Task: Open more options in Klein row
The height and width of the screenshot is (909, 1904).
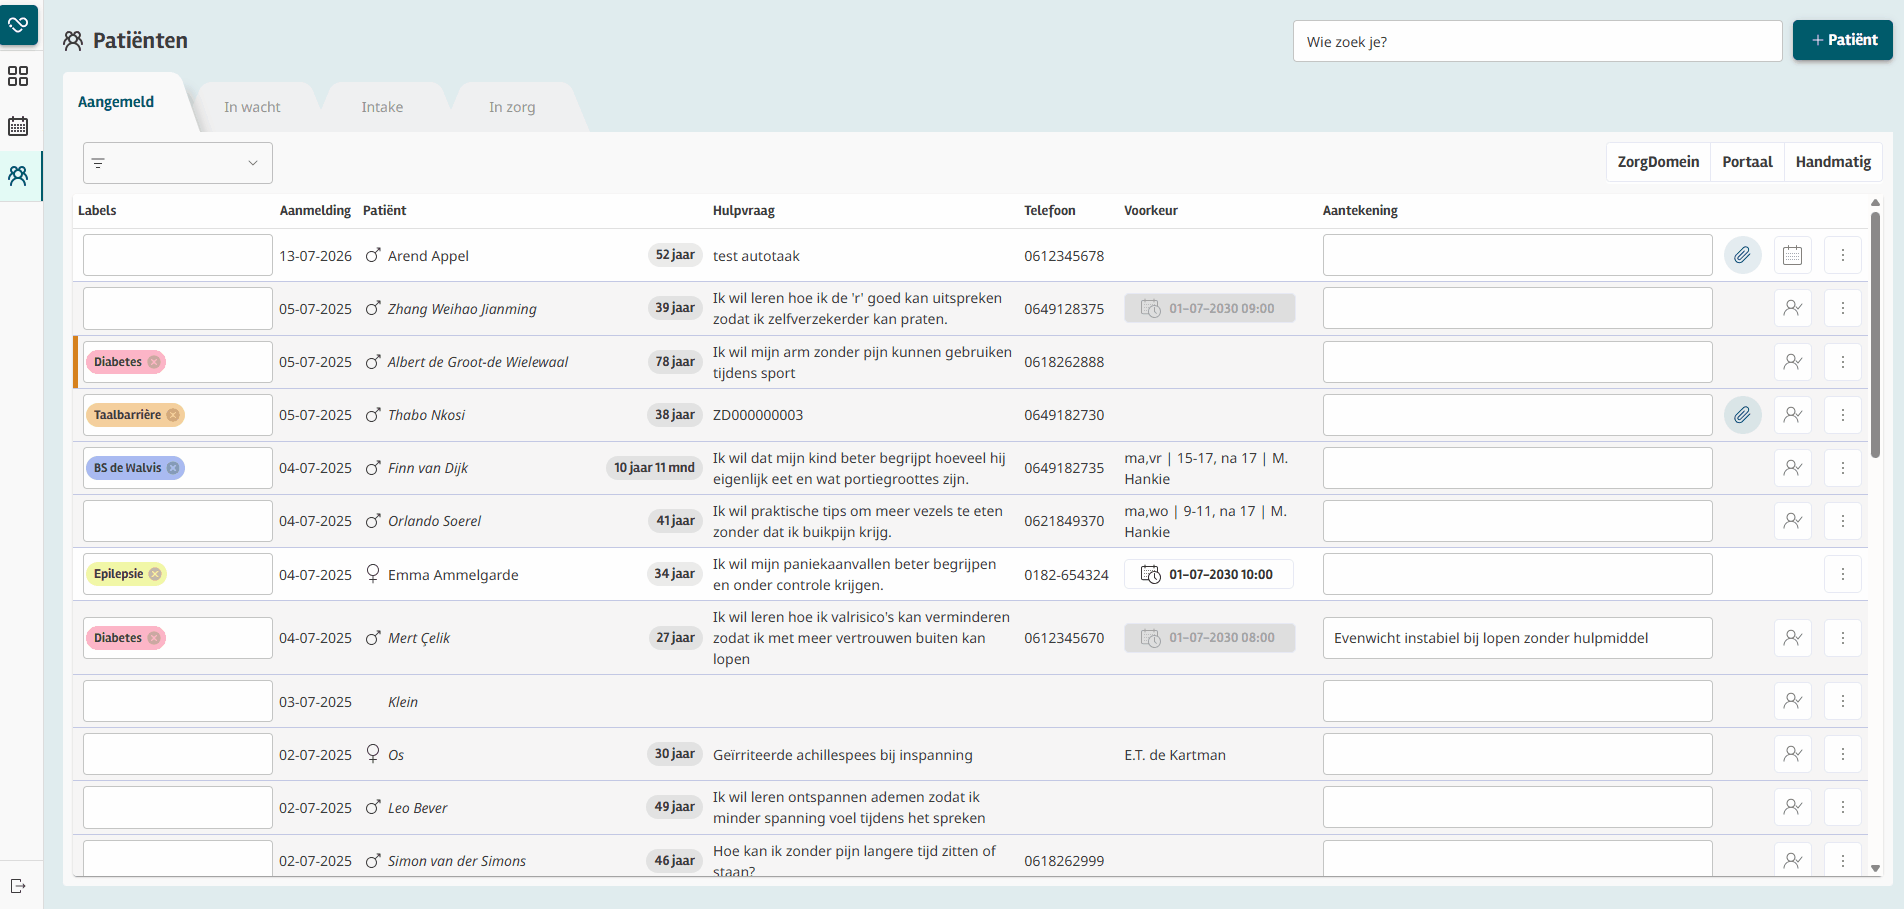Action: point(1843,701)
